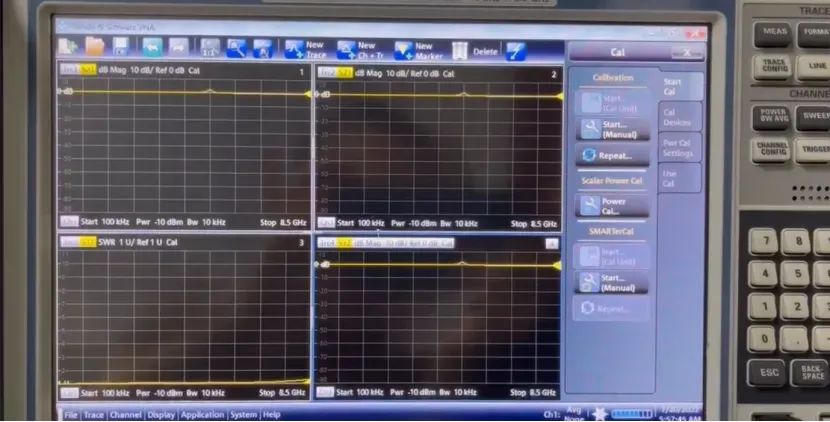Click the New Ch + Tr icon
The width and height of the screenshot is (830, 422).
(x=360, y=50)
